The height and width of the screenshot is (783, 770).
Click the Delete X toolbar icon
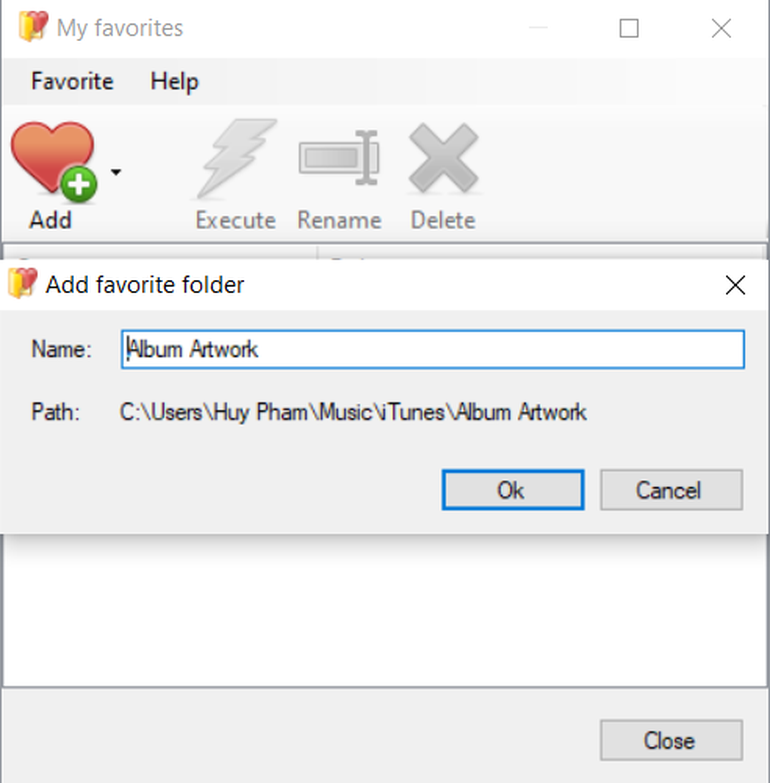tap(443, 158)
